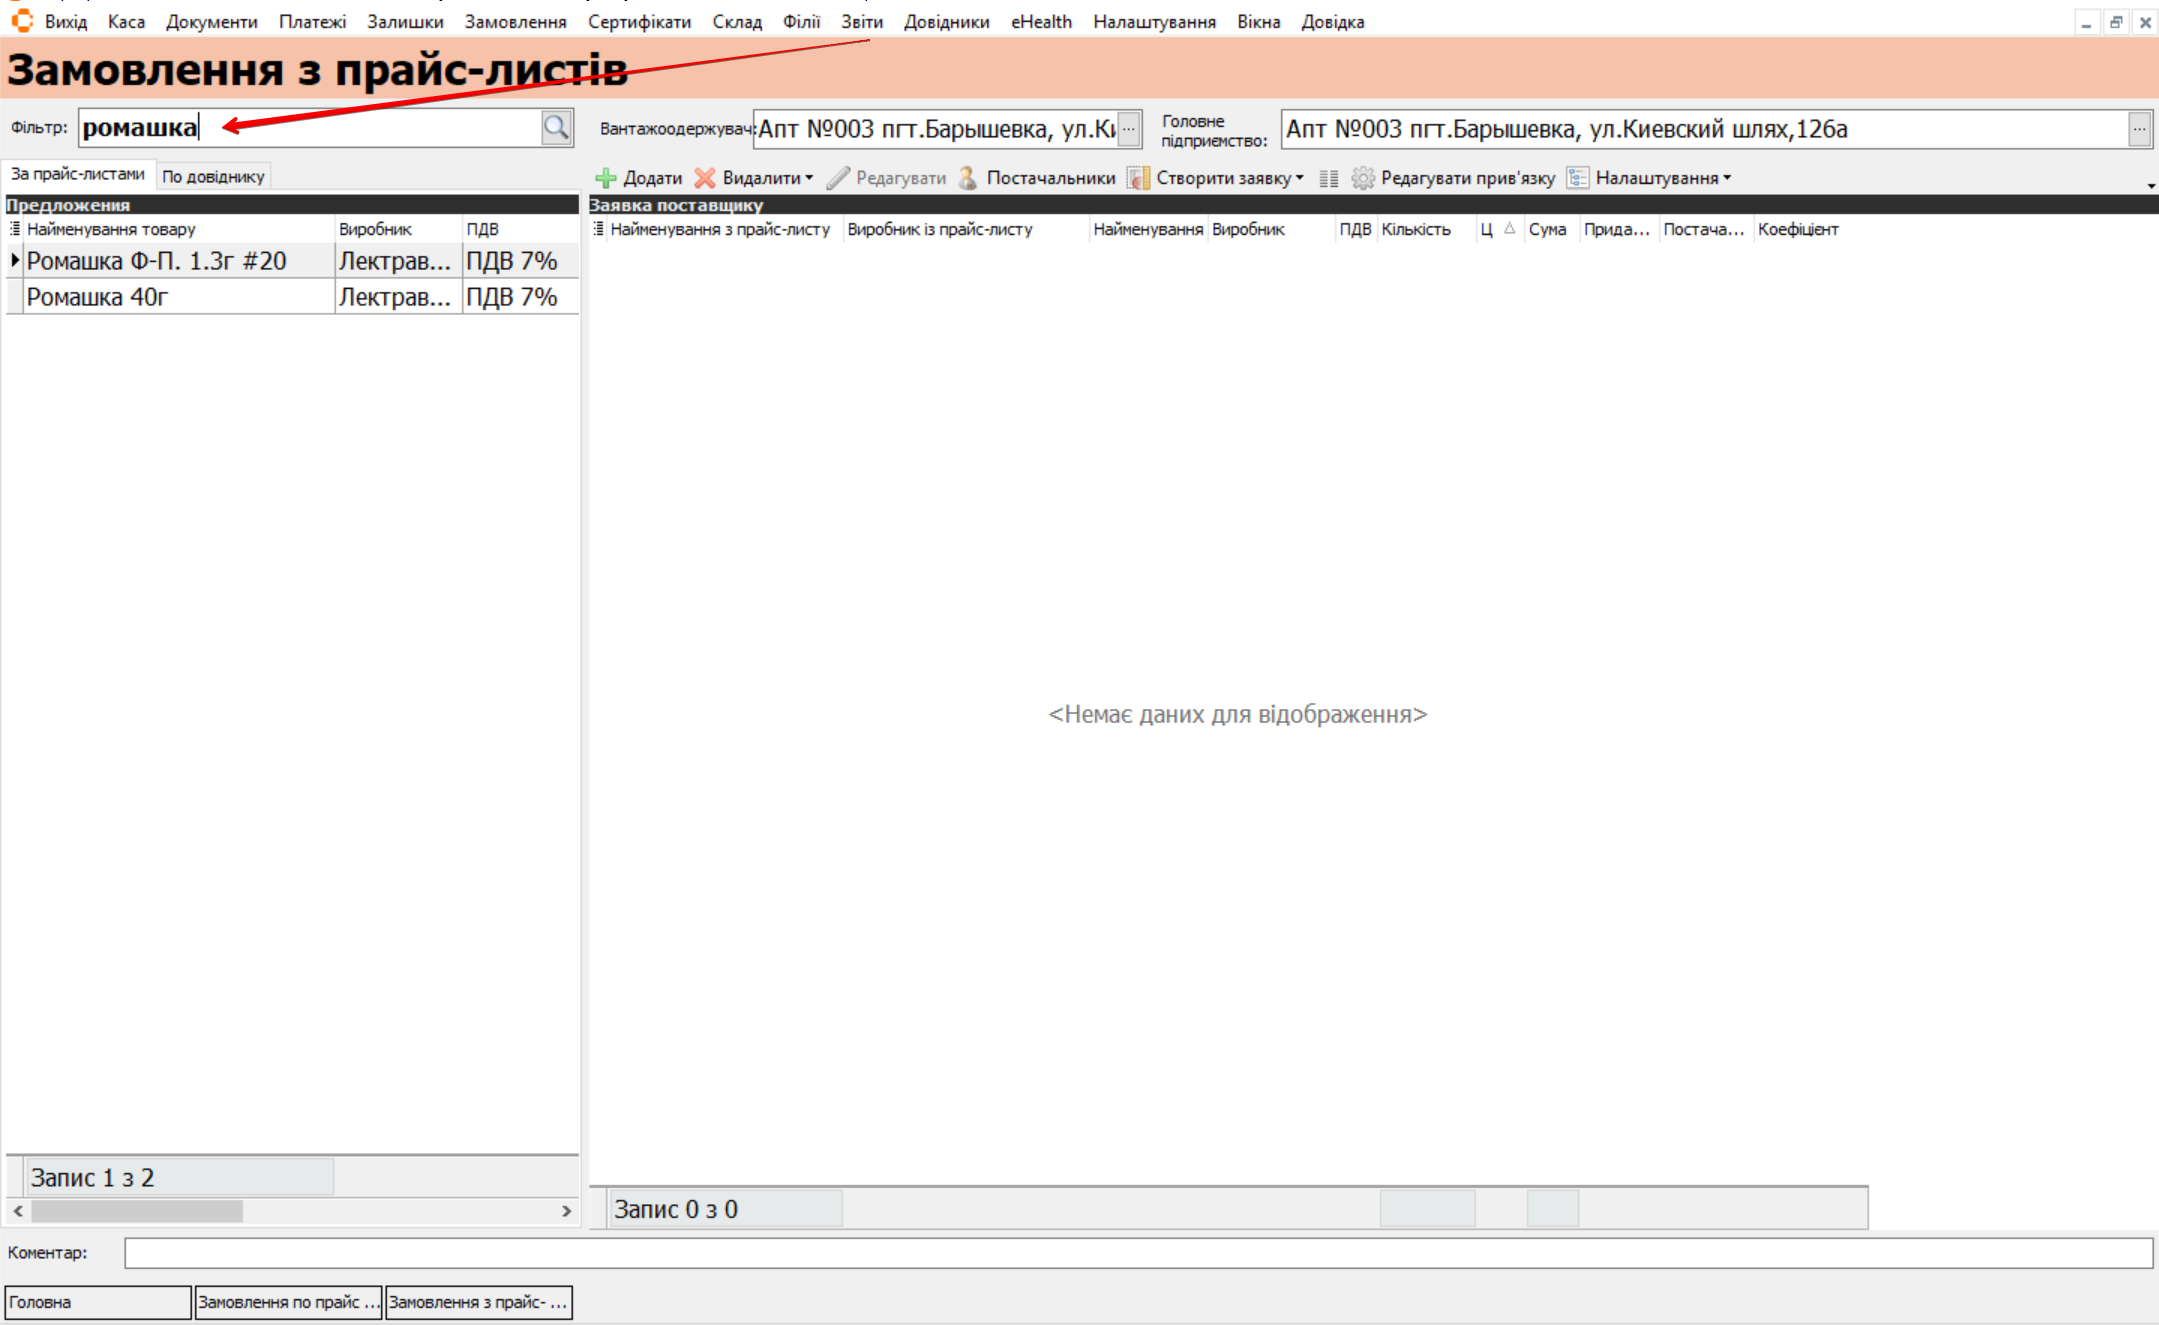Image resolution: width=2159 pixels, height=1325 pixels.
Task: Click the gear icon for Редагувати прив'язку
Action: coord(1363,178)
